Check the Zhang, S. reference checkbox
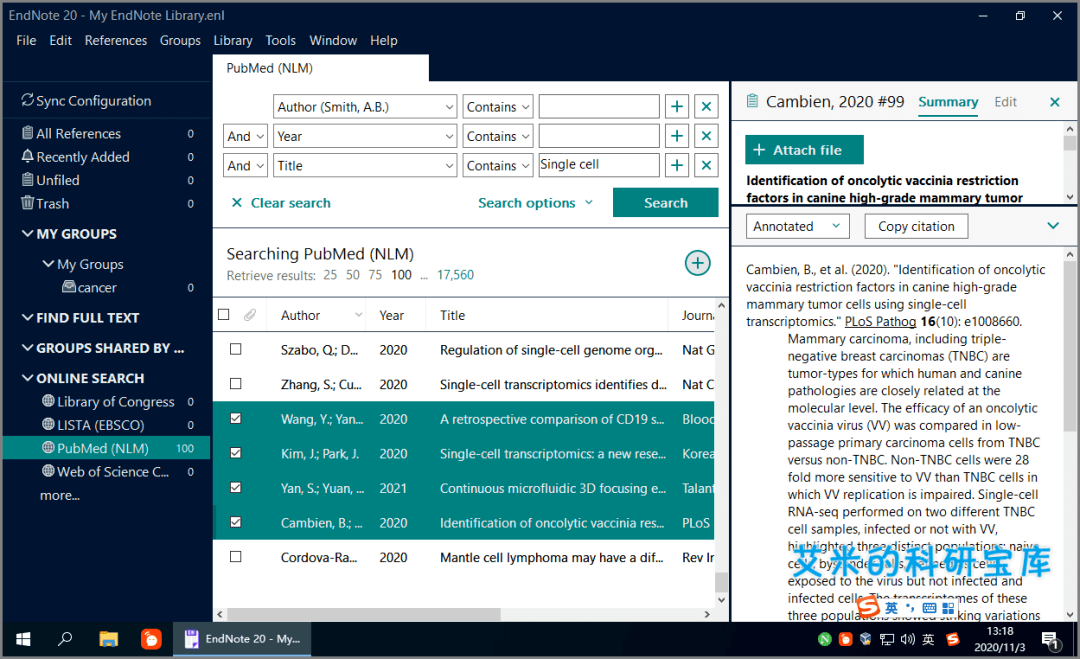Image resolution: width=1080 pixels, height=659 pixels. 236,384
